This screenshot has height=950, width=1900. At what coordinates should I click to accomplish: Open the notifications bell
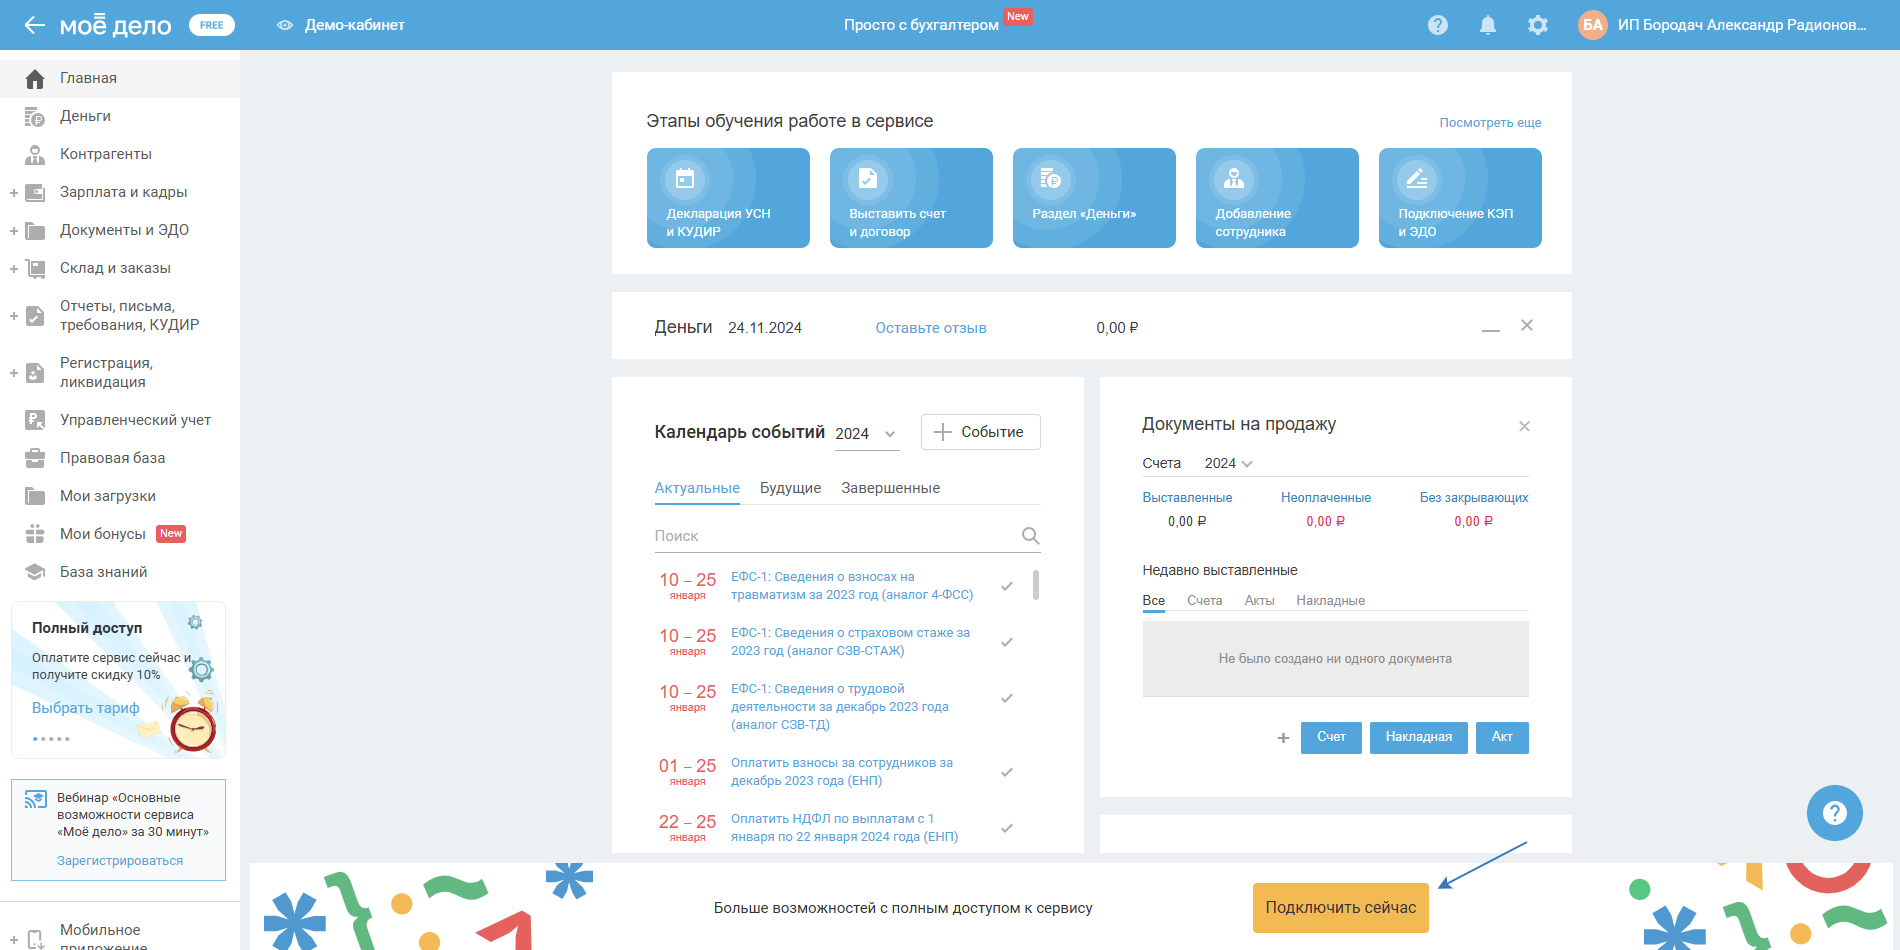(x=1488, y=25)
